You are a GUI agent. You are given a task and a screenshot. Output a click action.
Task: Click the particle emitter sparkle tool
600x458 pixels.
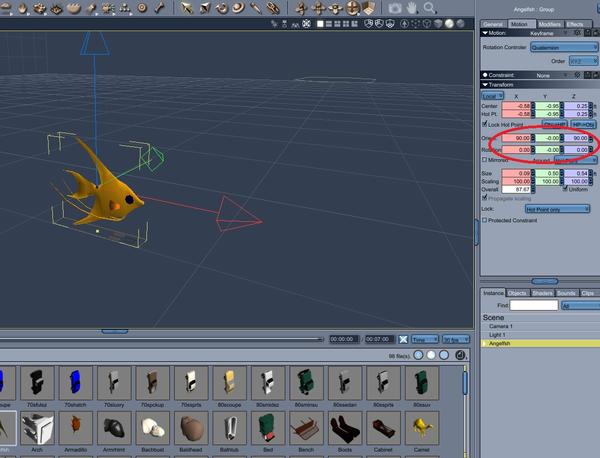pyautogui.click(x=108, y=7)
